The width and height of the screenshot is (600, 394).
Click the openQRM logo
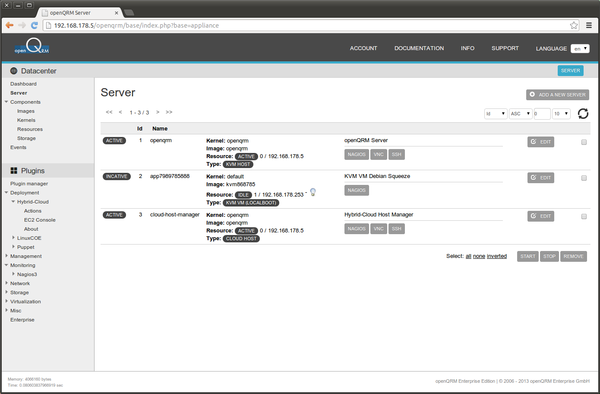pos(32,46)
